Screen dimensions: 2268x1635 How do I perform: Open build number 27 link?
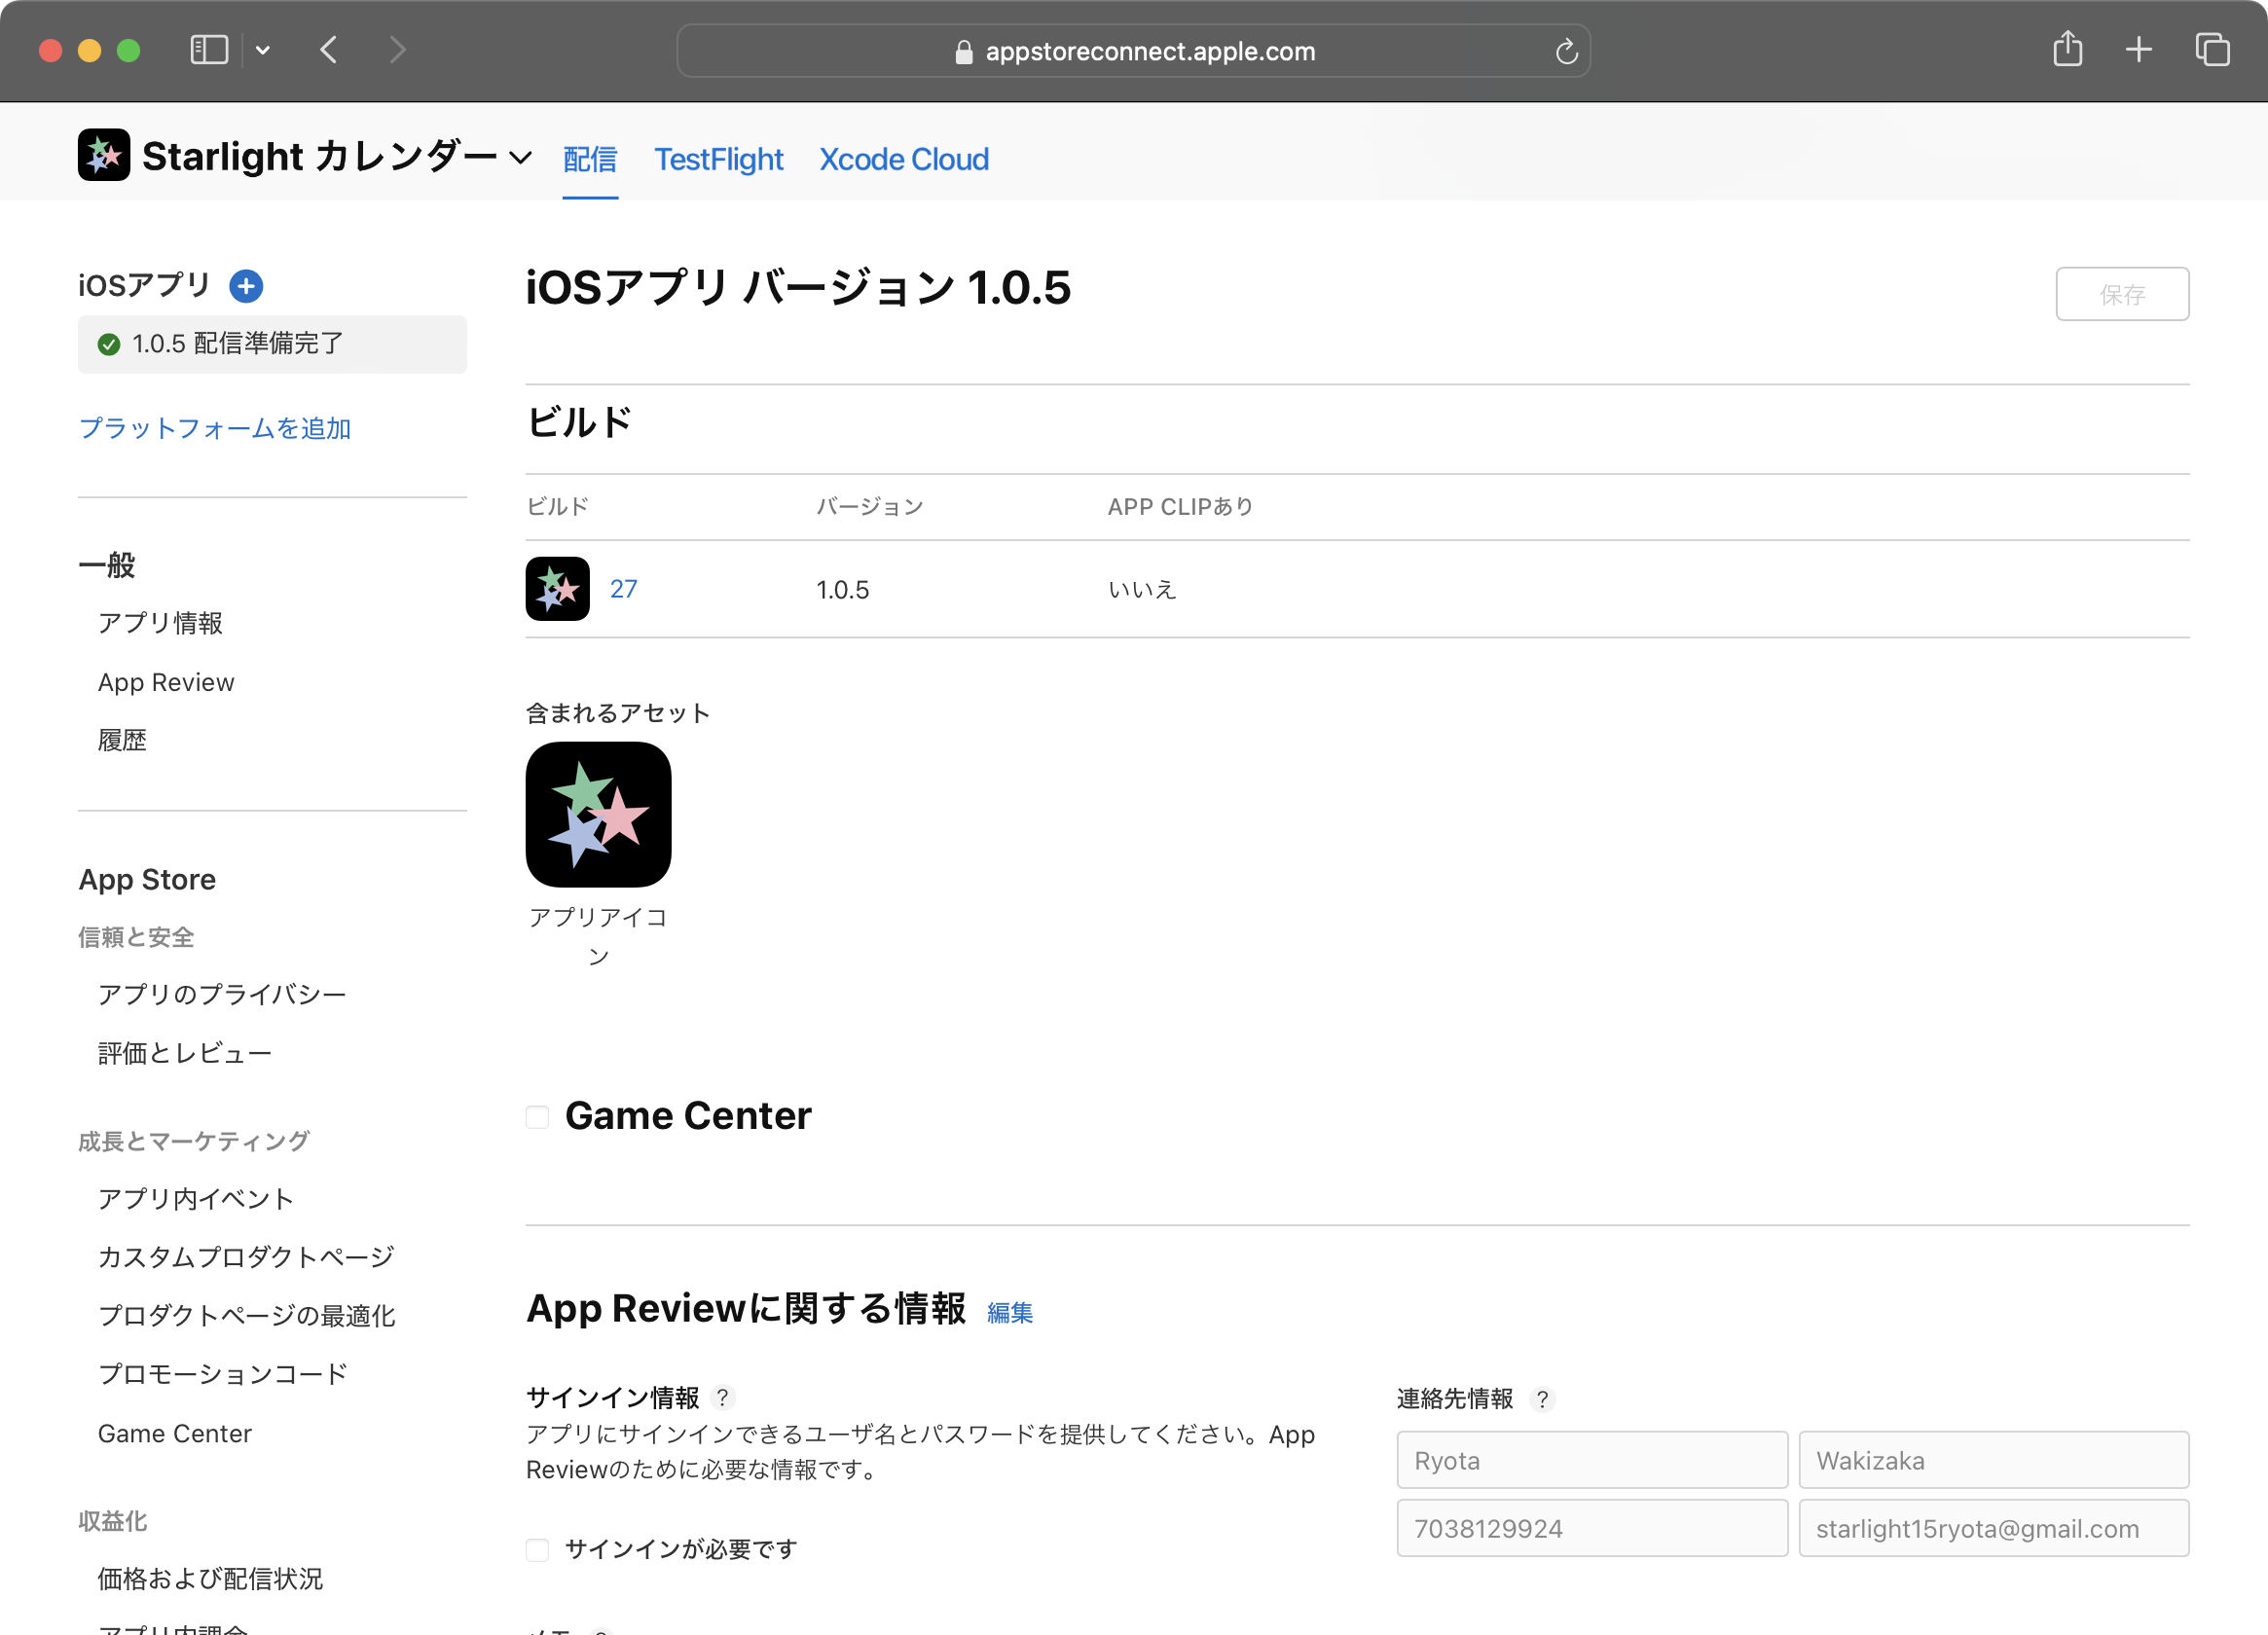point(623,589)
